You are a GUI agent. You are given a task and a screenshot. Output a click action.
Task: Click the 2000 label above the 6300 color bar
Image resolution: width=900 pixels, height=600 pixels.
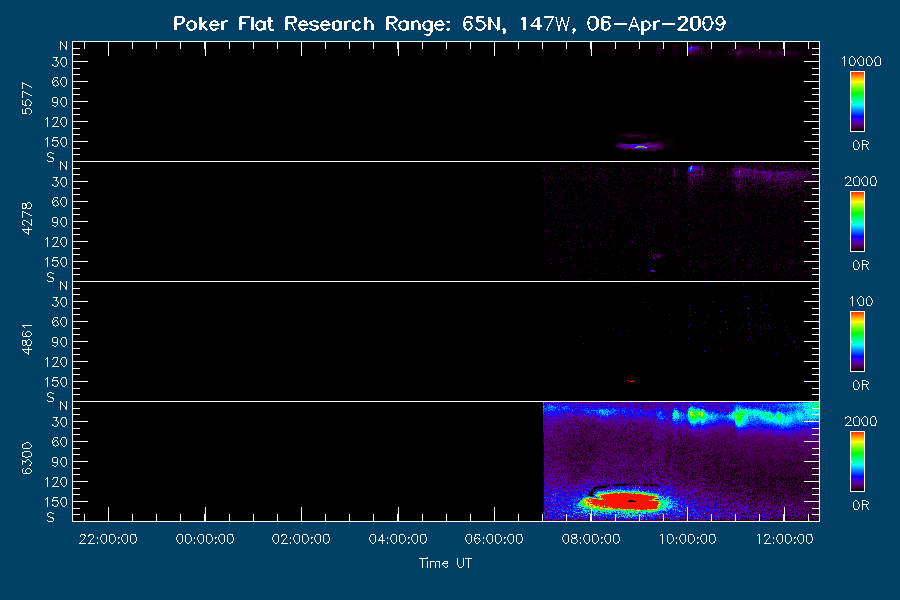tap(860, 421)
